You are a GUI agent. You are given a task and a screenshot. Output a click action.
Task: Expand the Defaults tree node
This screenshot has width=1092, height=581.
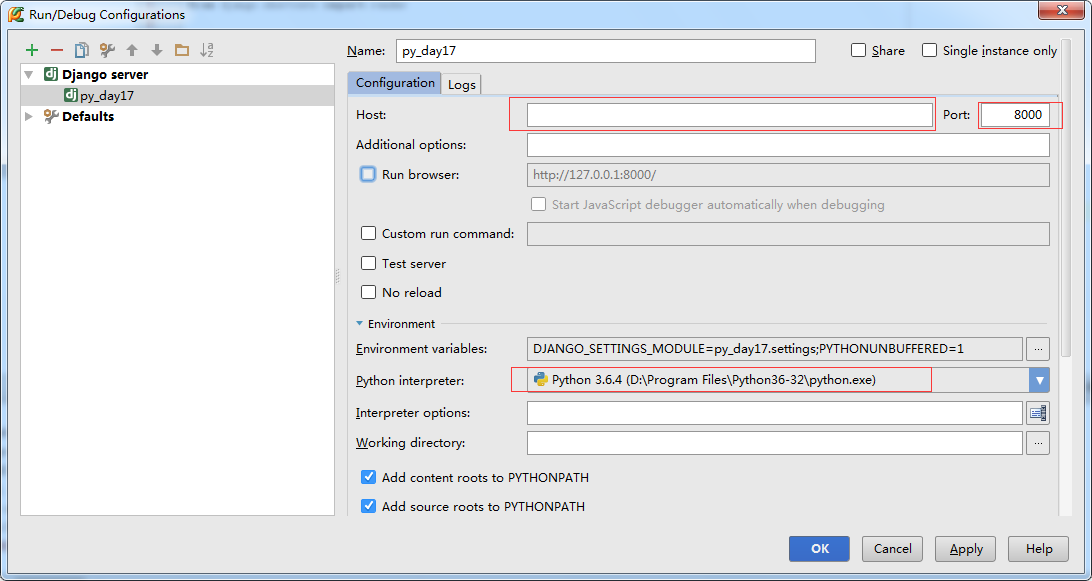(29, 116)
